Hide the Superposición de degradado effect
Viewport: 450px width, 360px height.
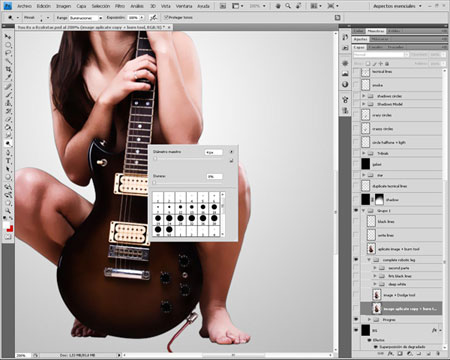coord(376,347)
